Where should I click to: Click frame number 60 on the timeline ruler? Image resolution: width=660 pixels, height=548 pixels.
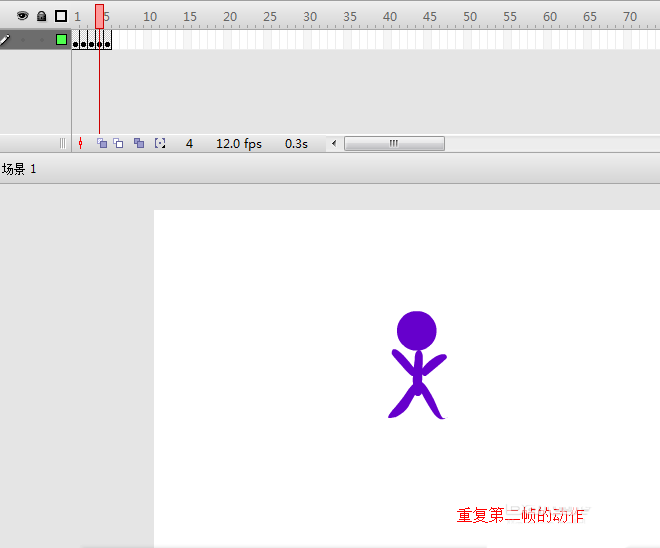[x=550, y=17]
